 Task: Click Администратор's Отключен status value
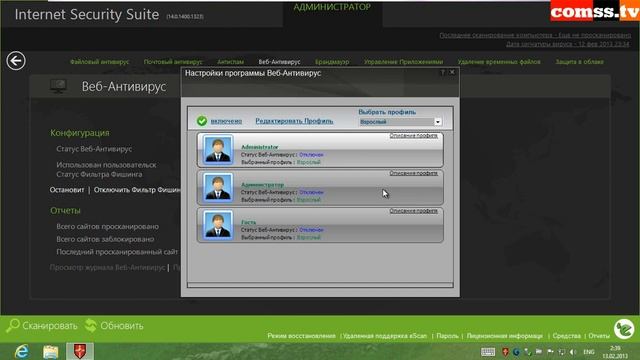[311, 192]
